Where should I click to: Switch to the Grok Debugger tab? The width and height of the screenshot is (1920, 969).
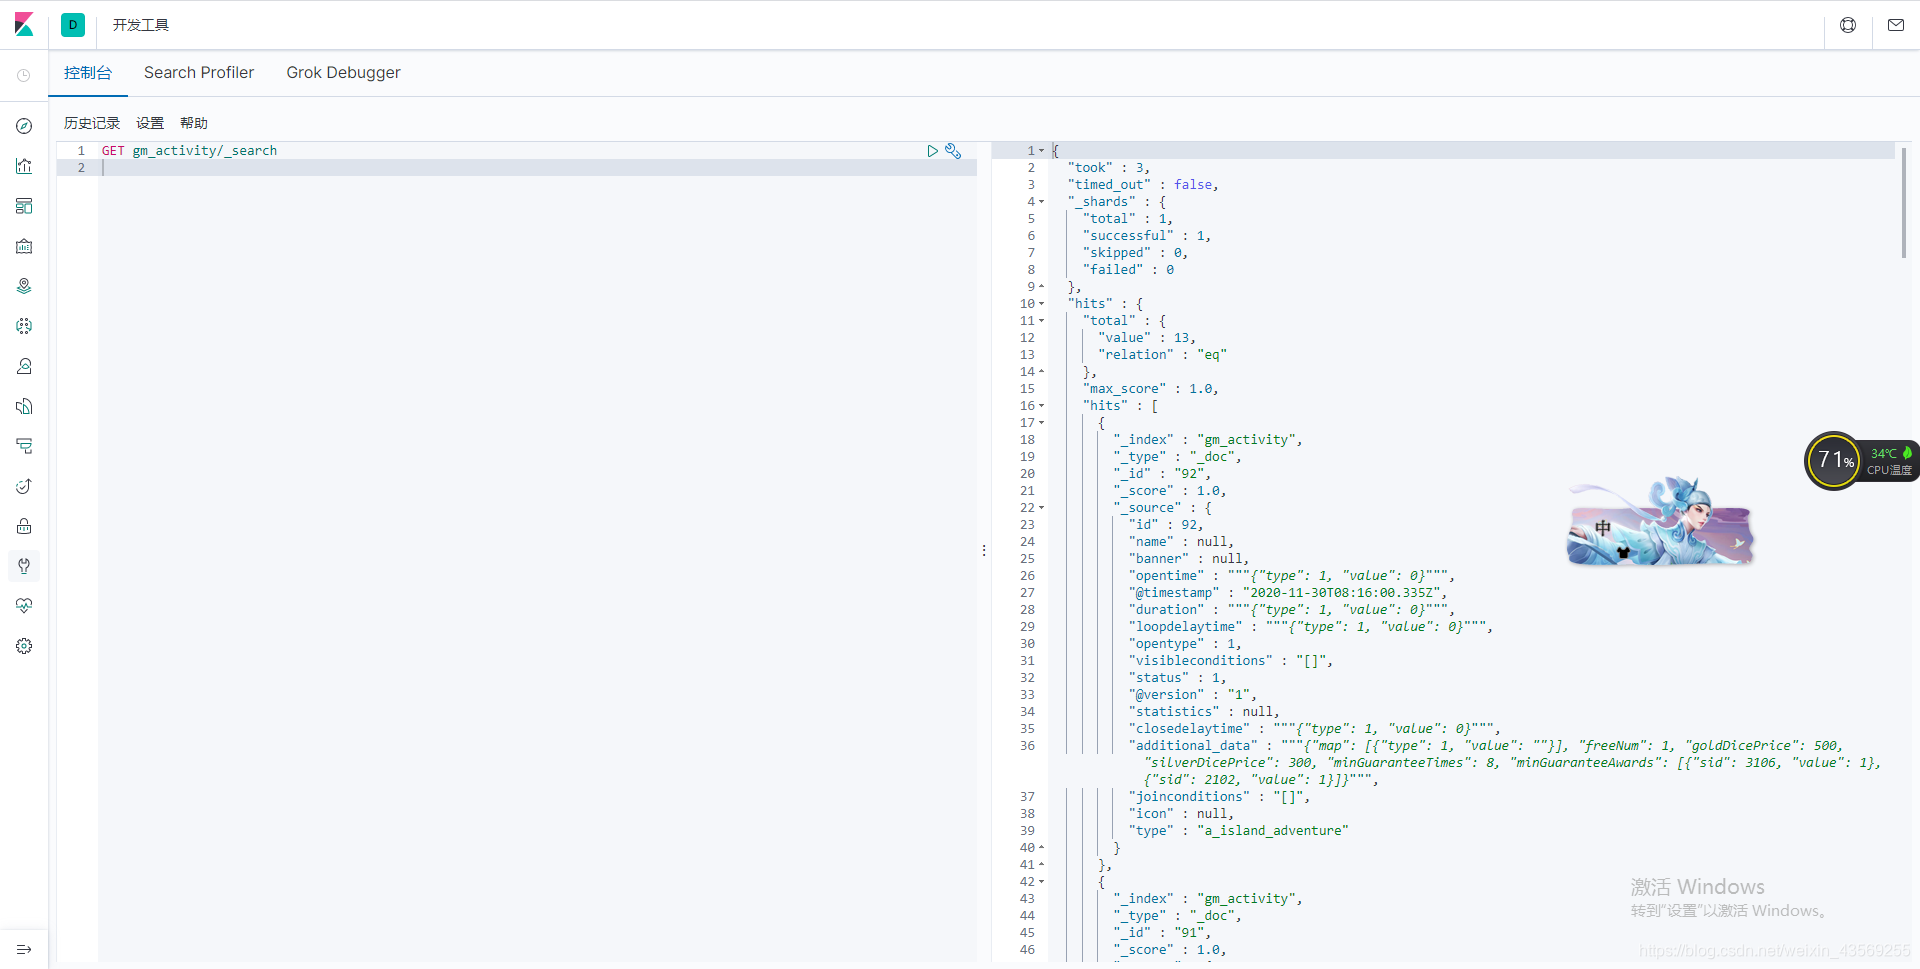tap(343, 72)
